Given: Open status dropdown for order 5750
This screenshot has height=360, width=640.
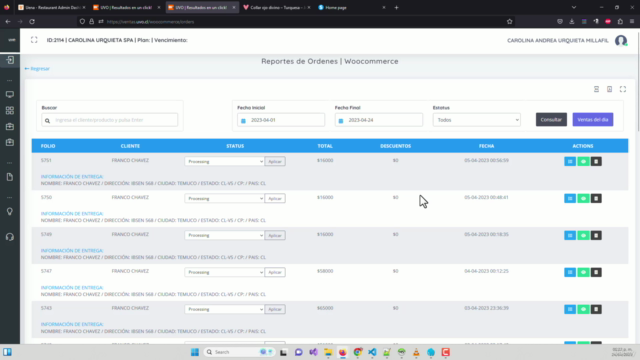Looking at the screenshot, I should coord(224,198).
